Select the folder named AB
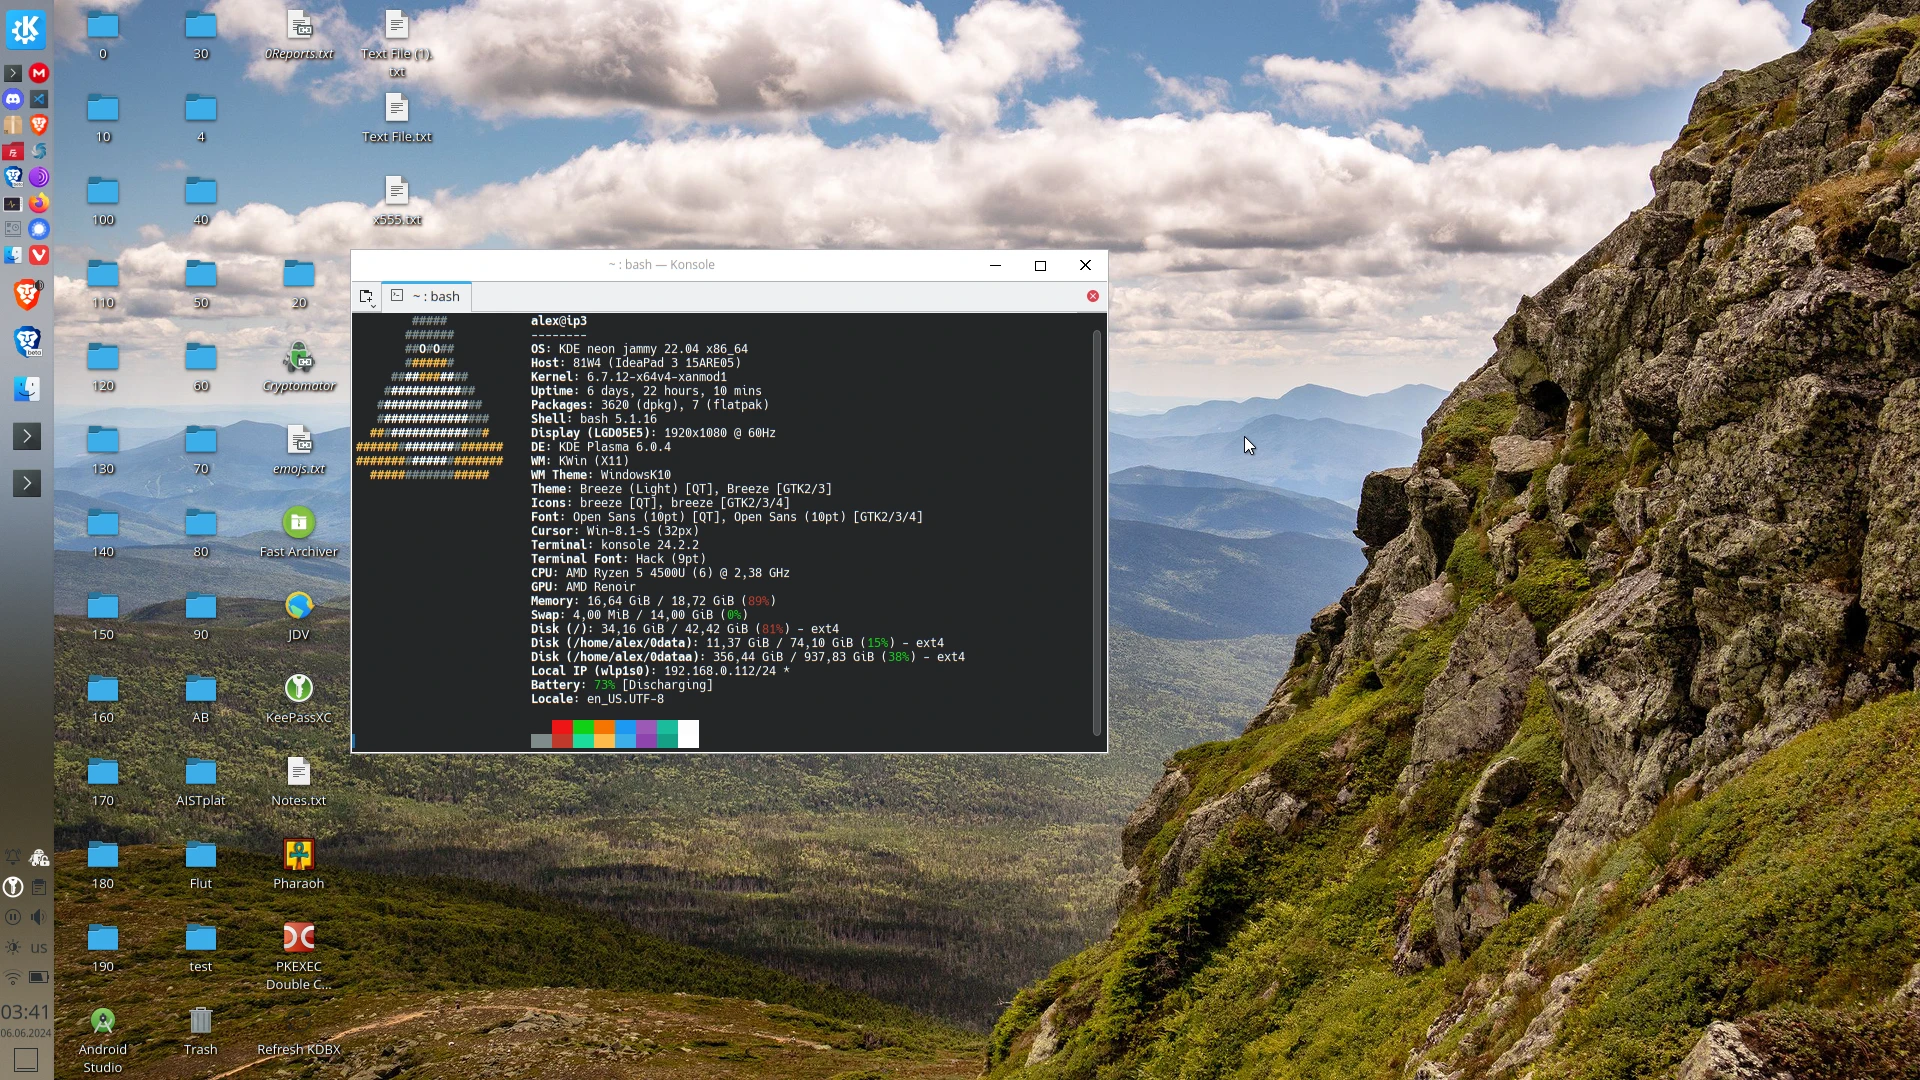The width and height of the screenshot is (1920, 1080). pyautogui.click(x=201, y=698)
